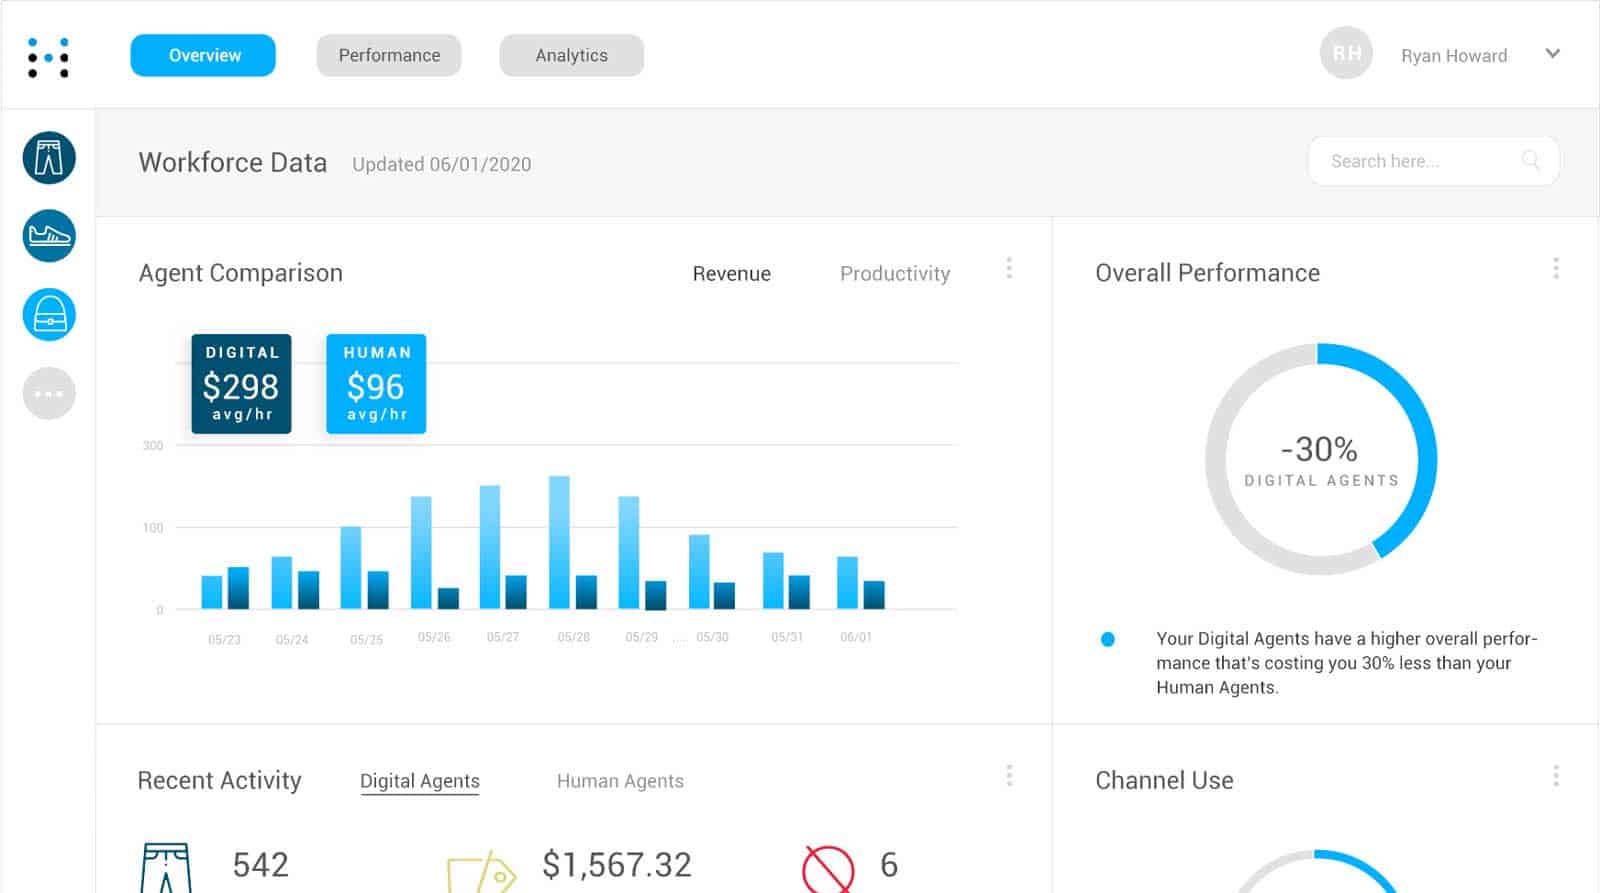Click the 06/01 date label

click(x=856, y=637)
